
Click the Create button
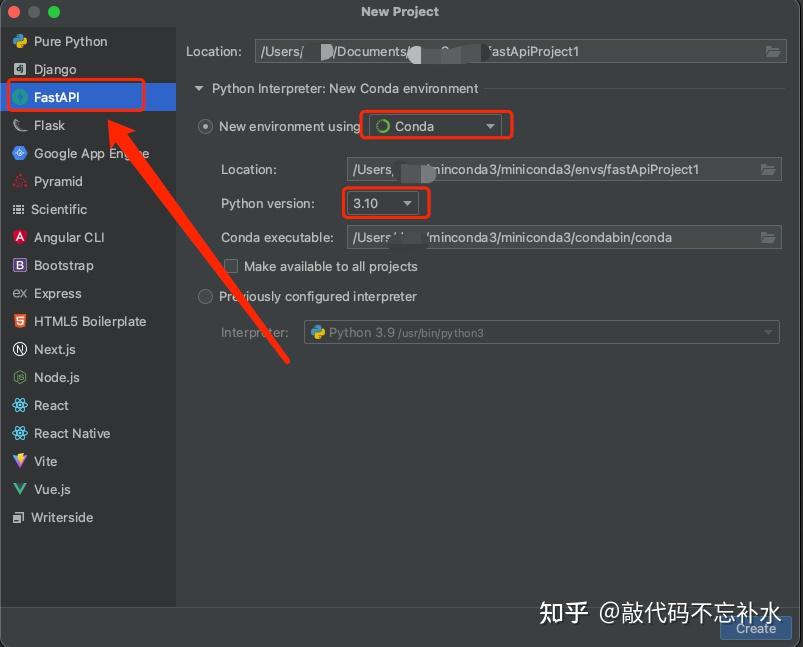coord(756,629)
